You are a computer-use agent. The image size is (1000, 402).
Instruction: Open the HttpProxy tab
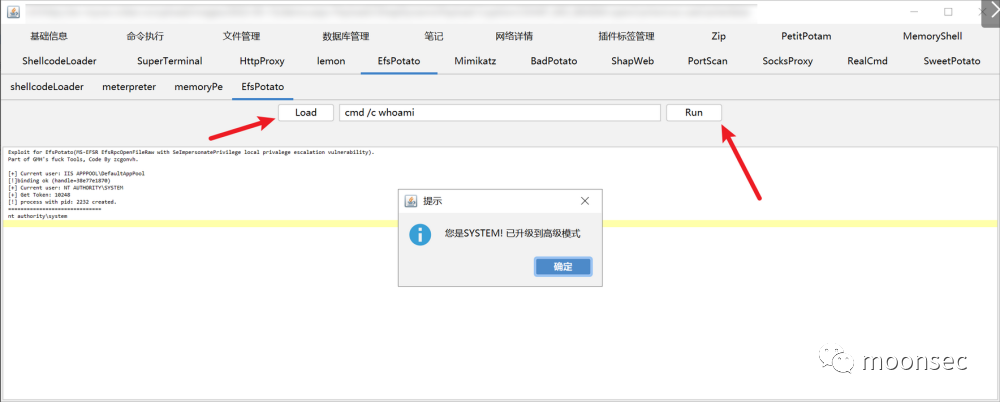pos(262,61)
